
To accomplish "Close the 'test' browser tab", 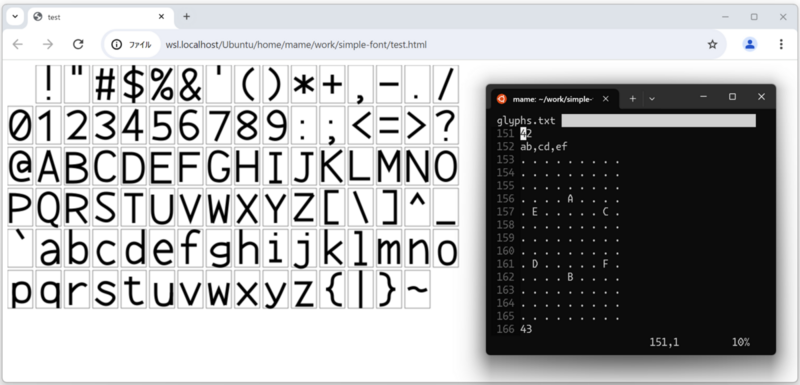I will pyautogui.click(x=161, y=17).
